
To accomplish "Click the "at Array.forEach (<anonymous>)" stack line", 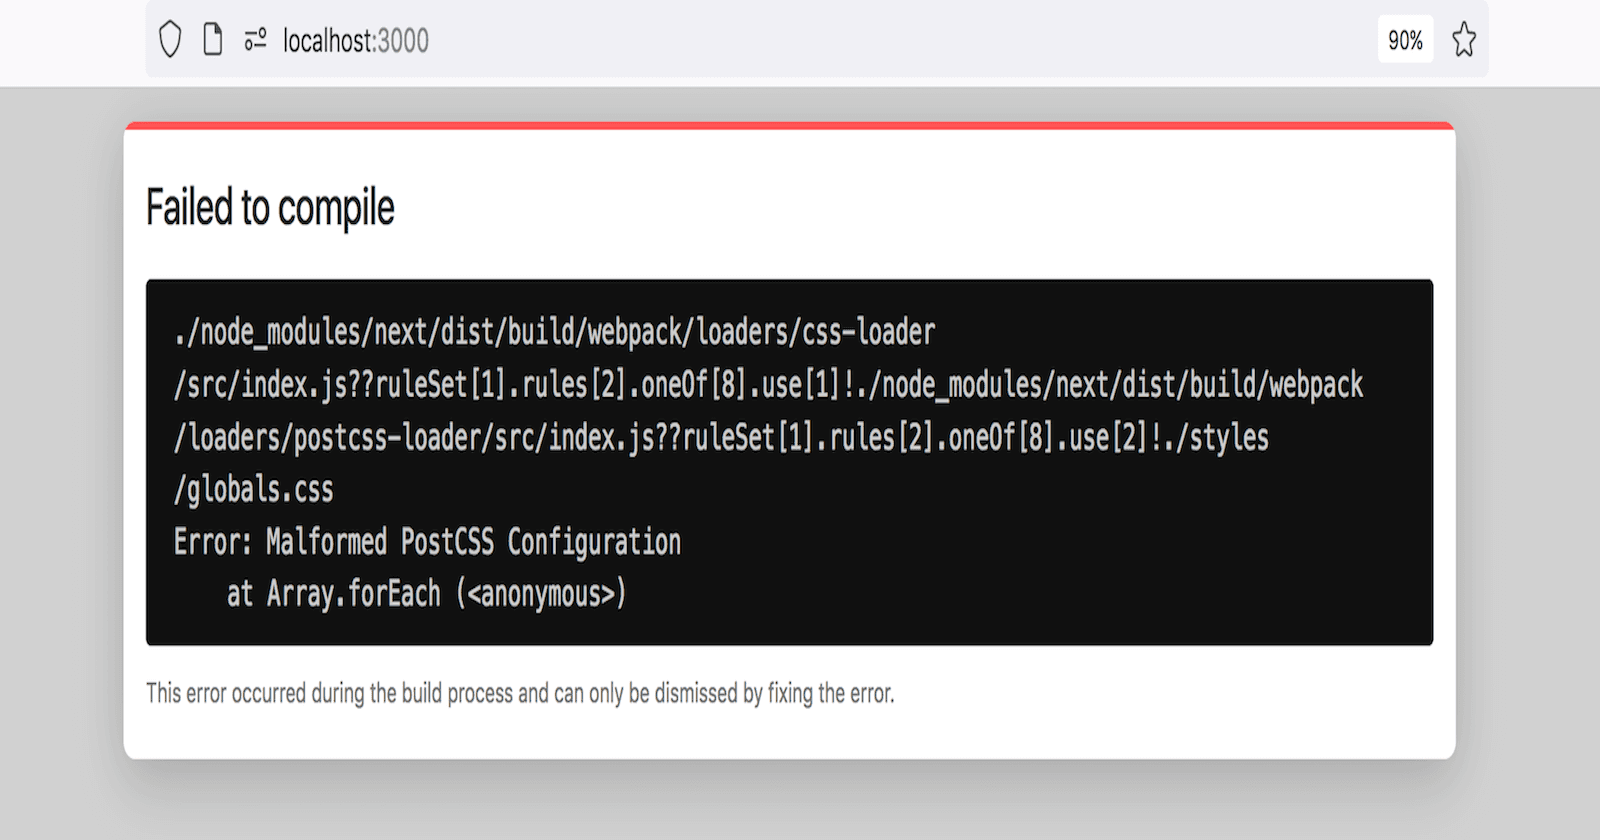I will 426,594.
